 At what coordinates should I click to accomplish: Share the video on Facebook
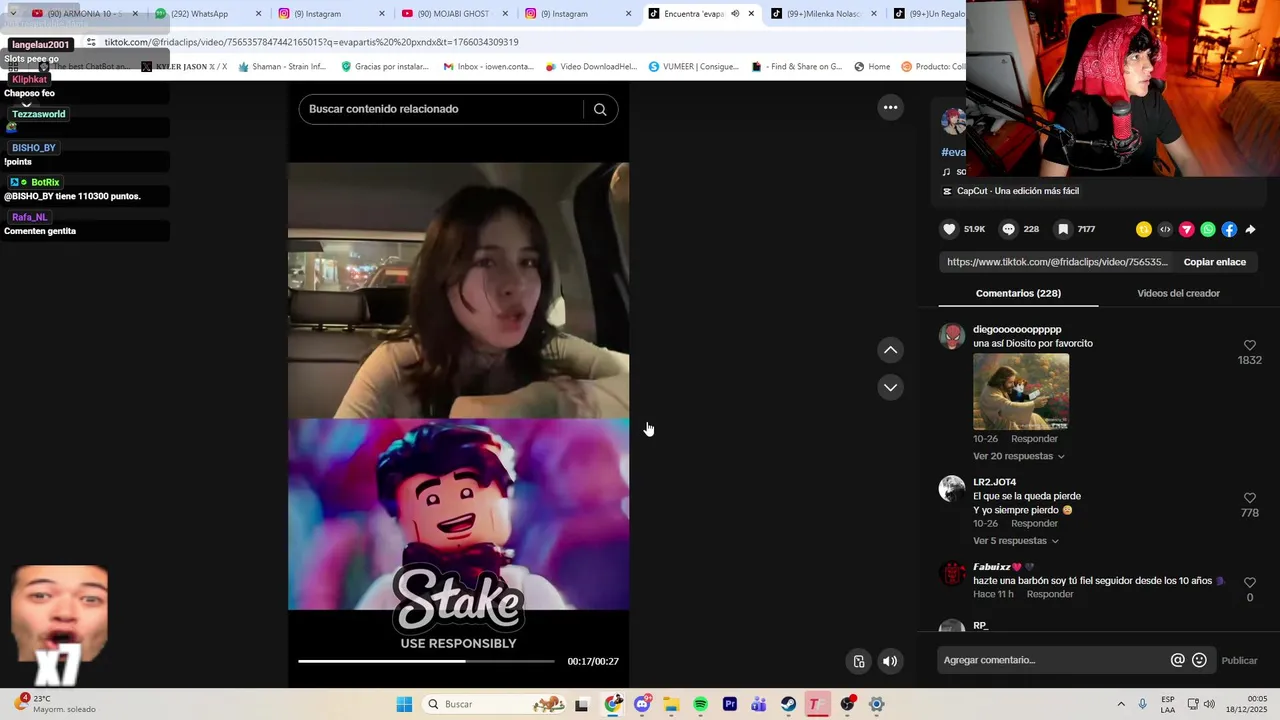pos(1229,229)
